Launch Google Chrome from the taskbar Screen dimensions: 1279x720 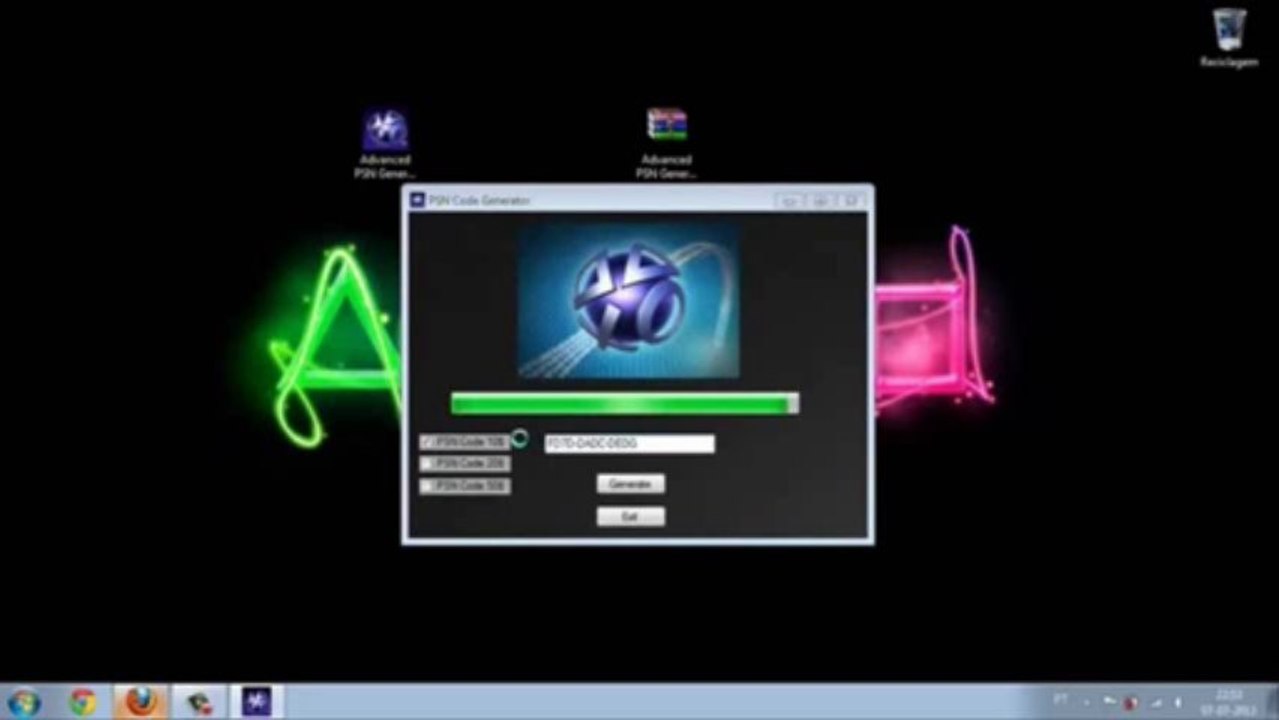[x=83, y=702]
